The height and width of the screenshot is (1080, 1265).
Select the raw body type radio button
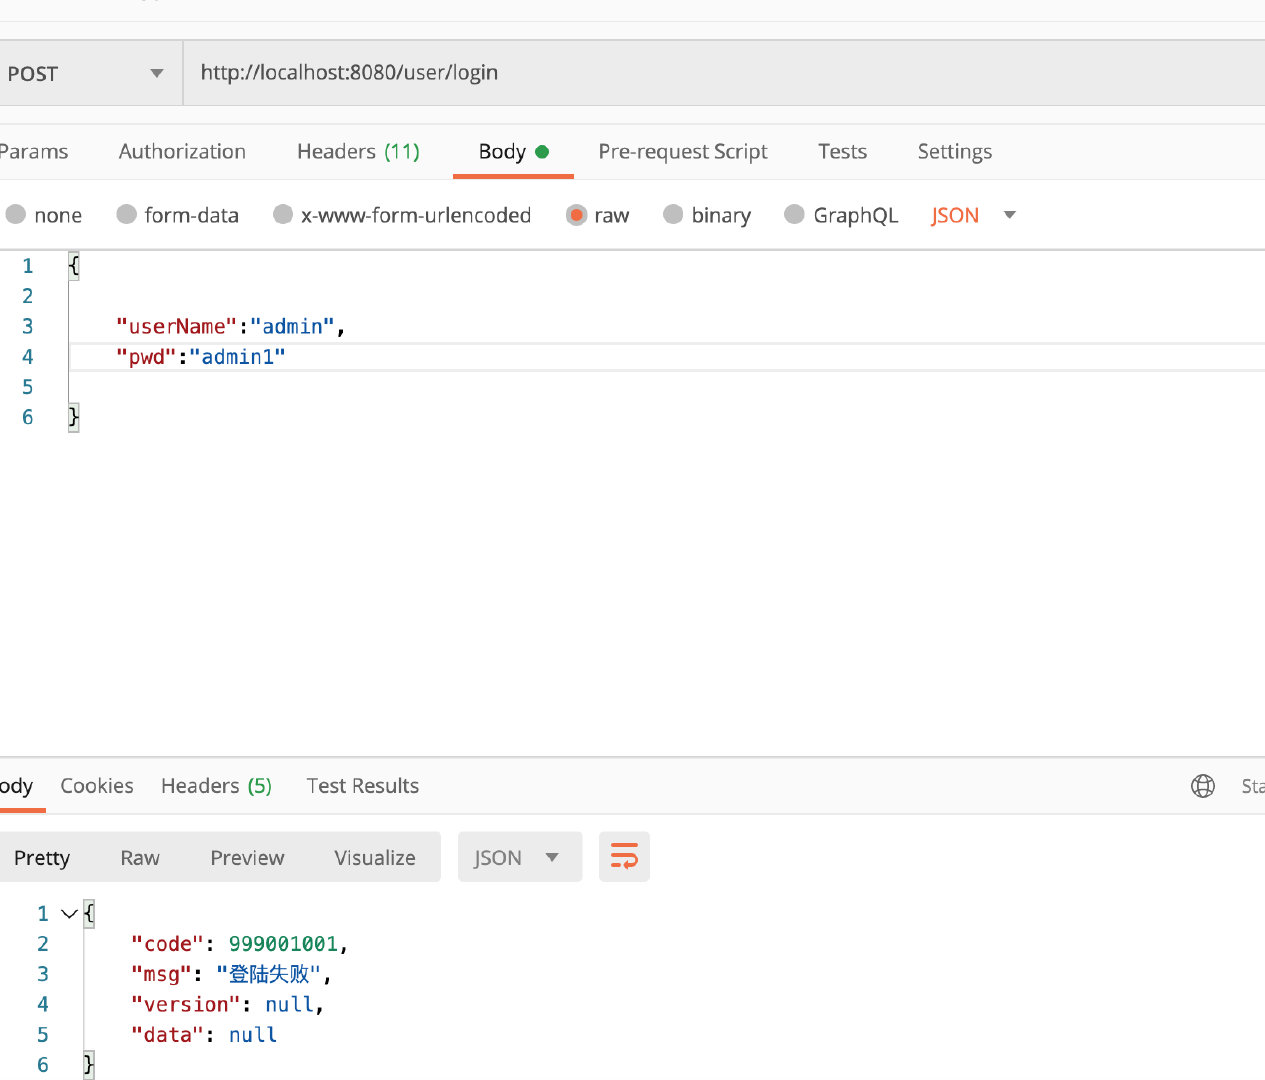click(577, 215)
